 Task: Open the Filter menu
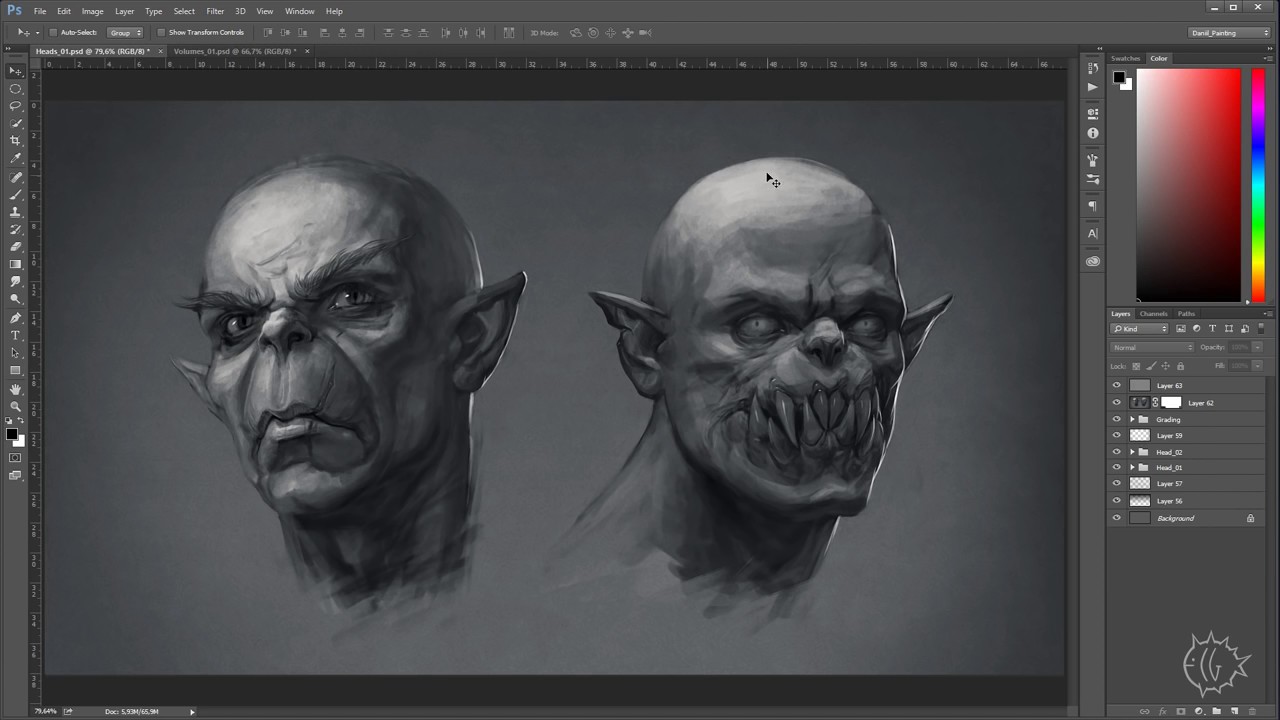(215, 11)
